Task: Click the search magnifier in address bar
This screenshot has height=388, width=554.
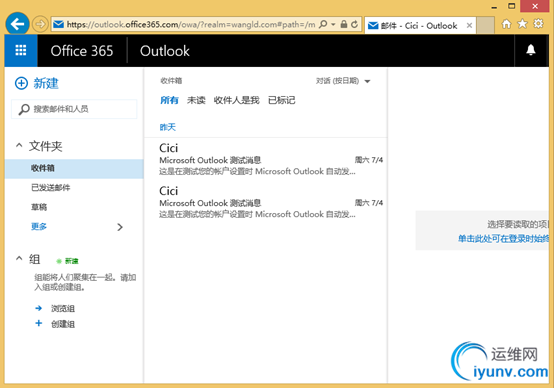Action: click(323, 24)
